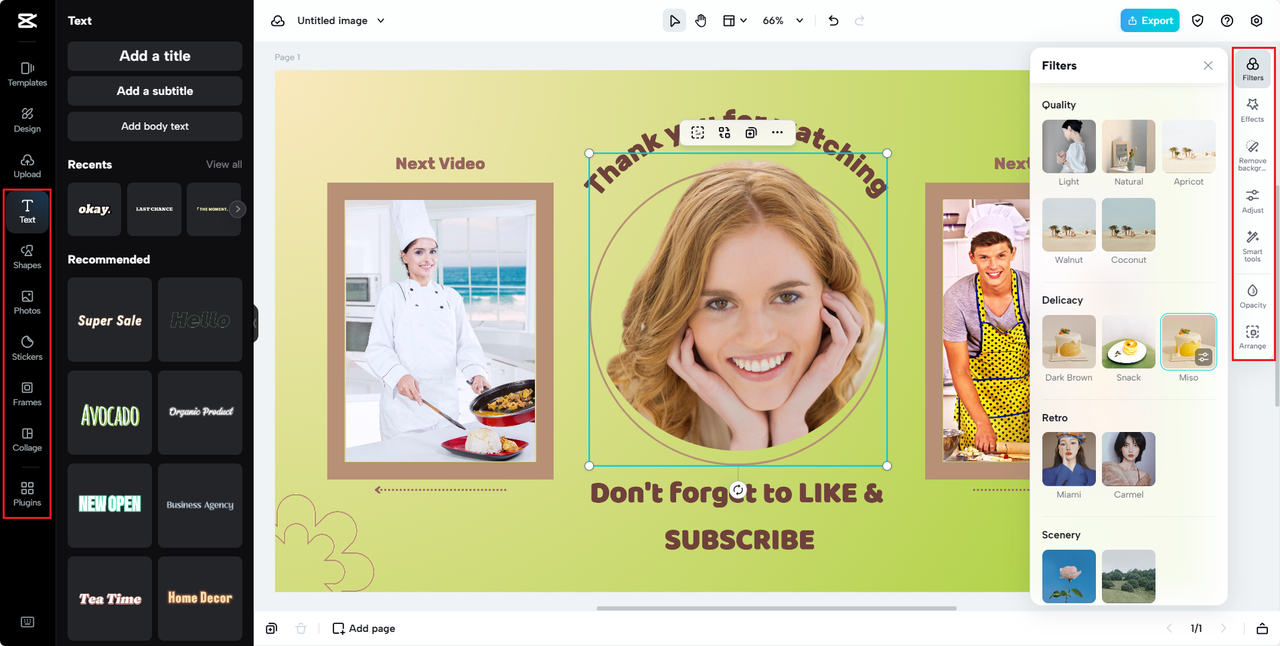
Task: Click the crop icon in floating toolbar
Action: [x=698, y=132]
